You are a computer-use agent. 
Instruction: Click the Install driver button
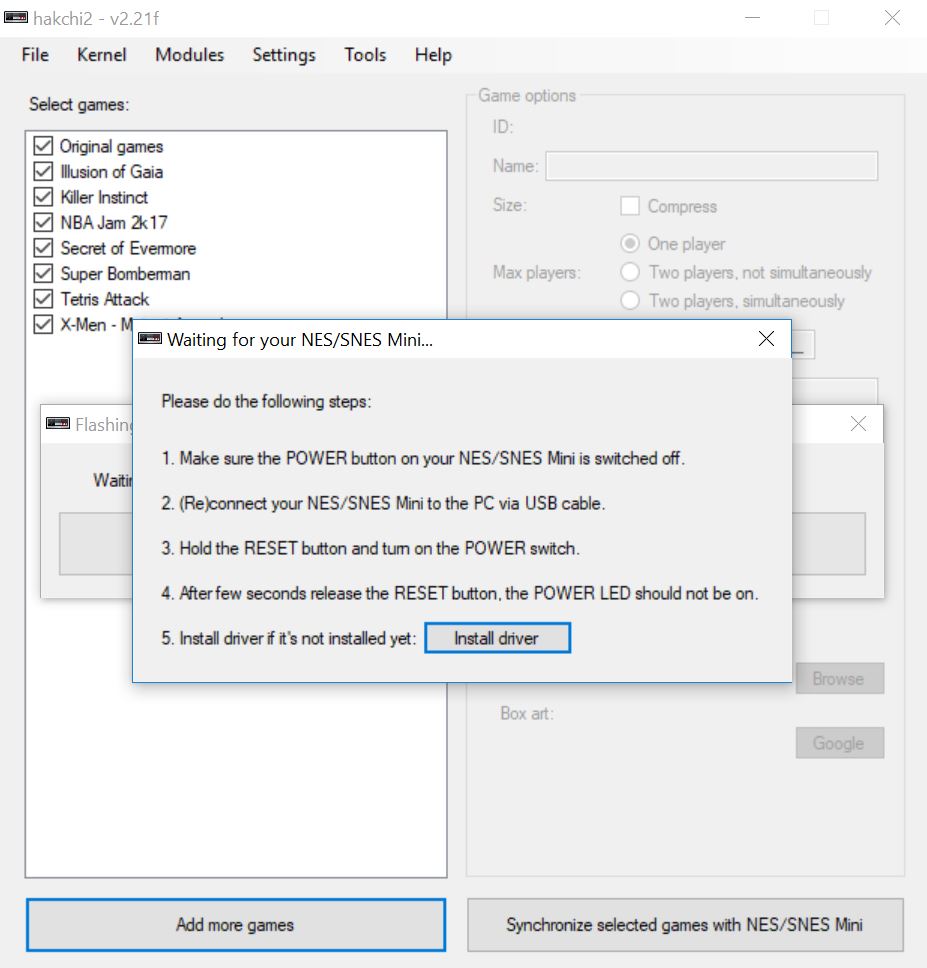(497, 638)
